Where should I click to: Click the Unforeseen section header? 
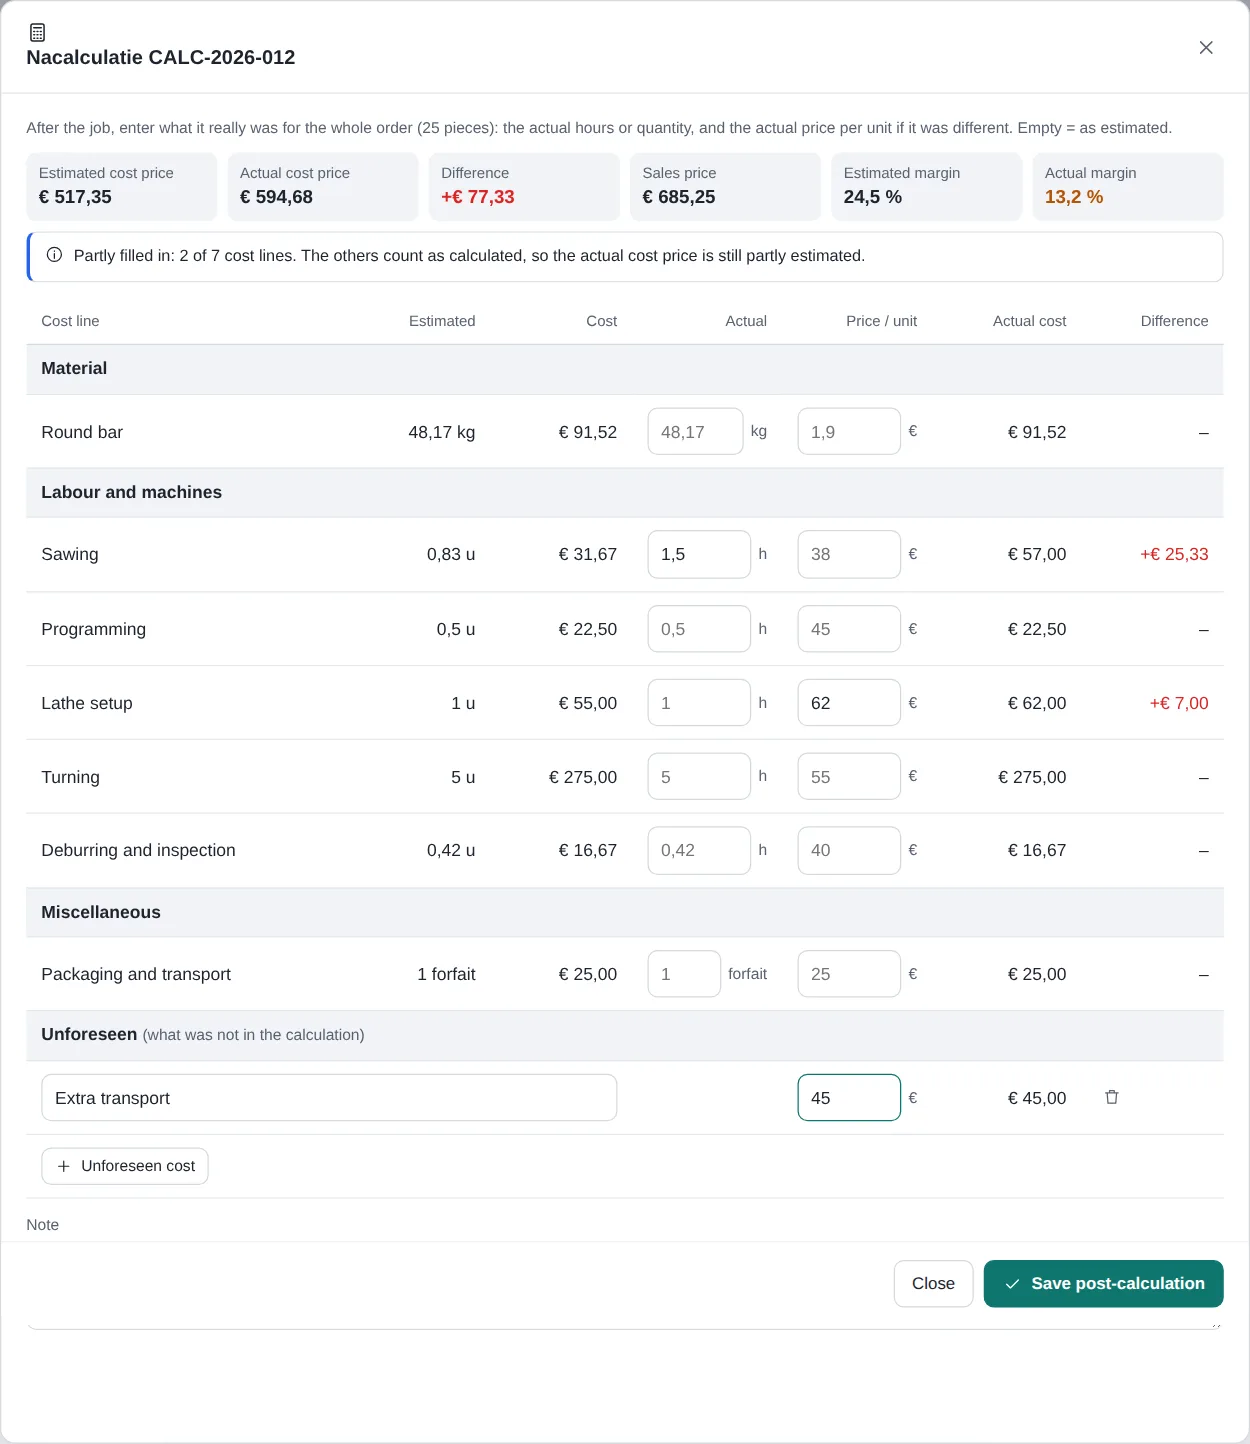pyautogui.click(x=625, y=1035)
